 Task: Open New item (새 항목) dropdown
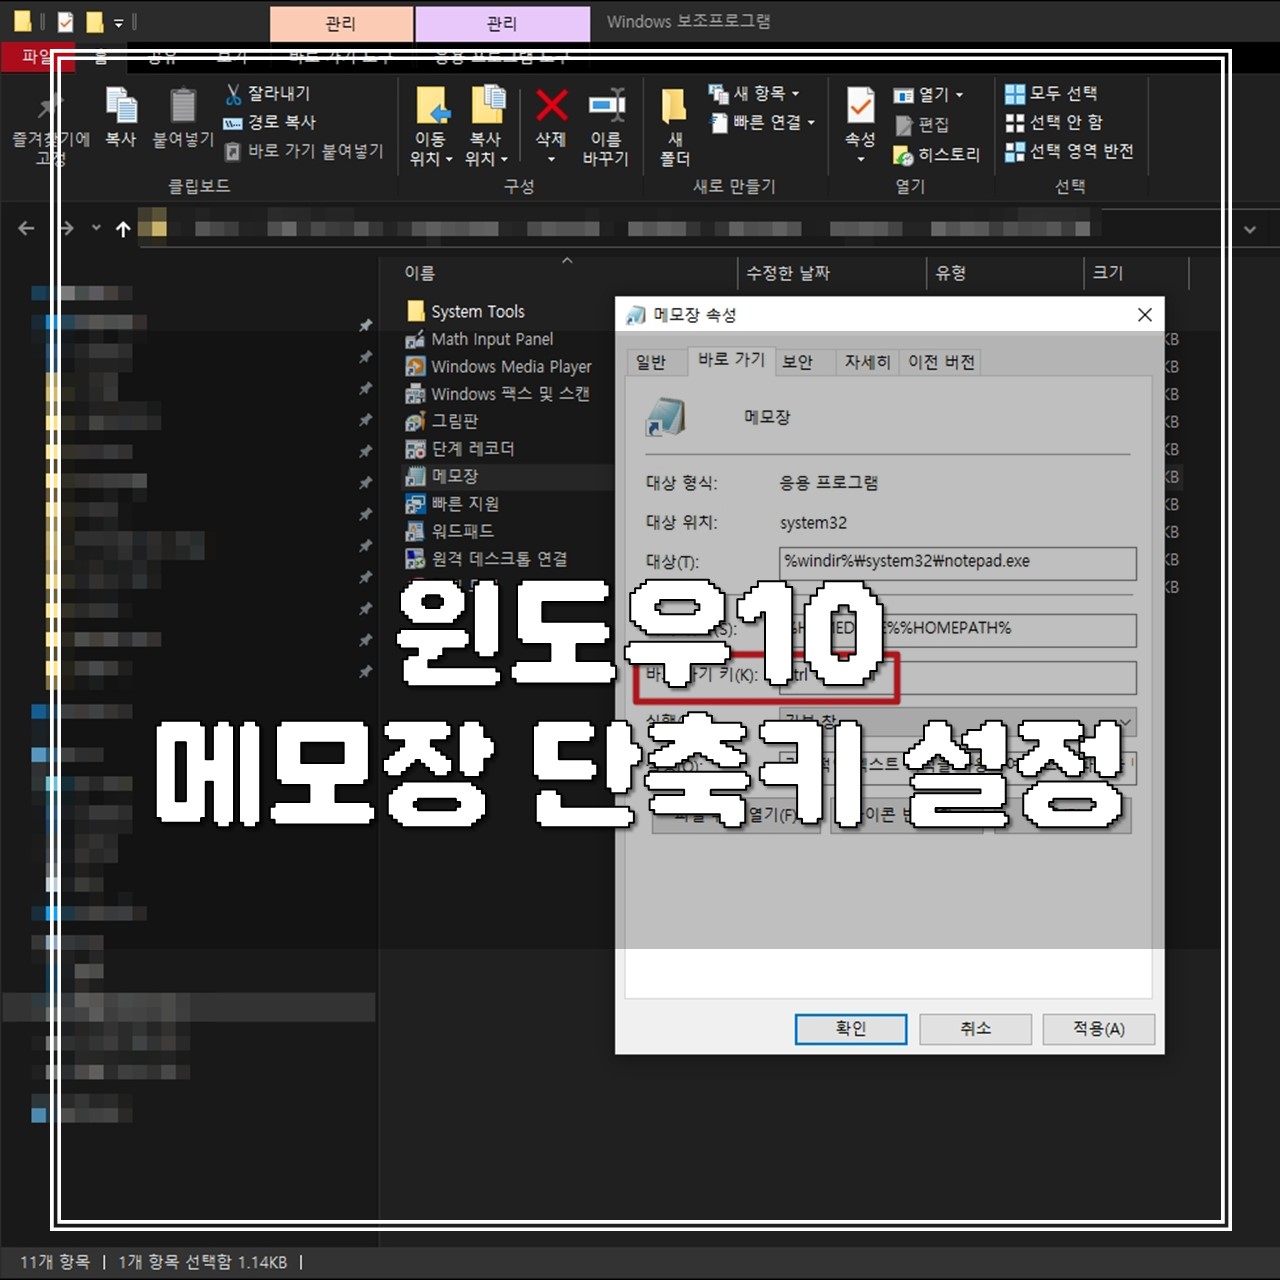coord(754,93)
